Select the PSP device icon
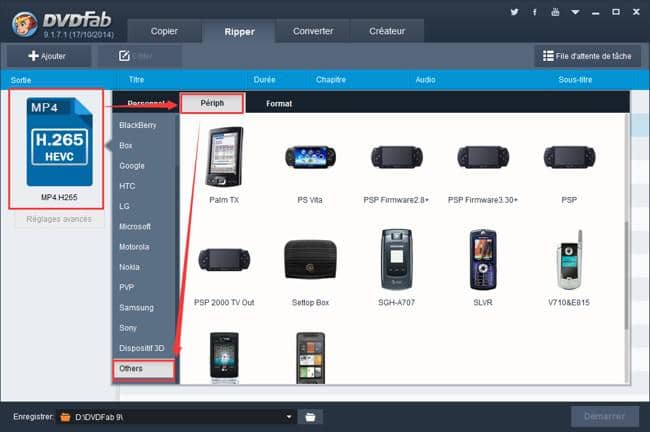This screenshot has height=432, width=650. click(569, 157)
